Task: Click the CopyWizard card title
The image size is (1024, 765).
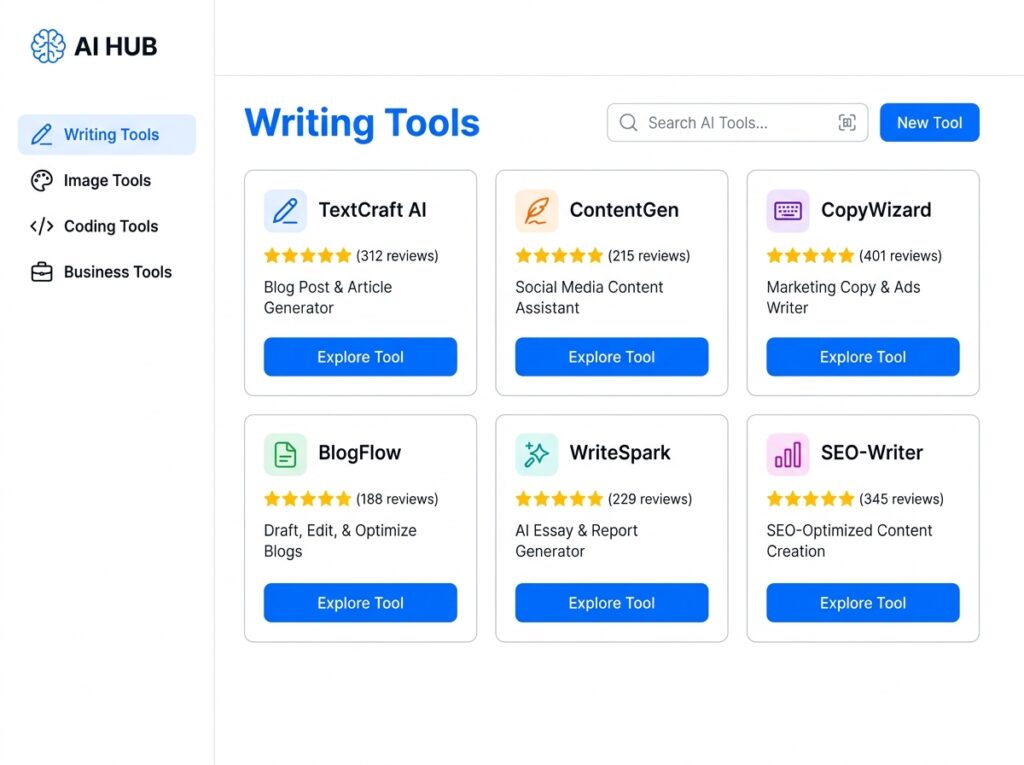Action: 876,210
